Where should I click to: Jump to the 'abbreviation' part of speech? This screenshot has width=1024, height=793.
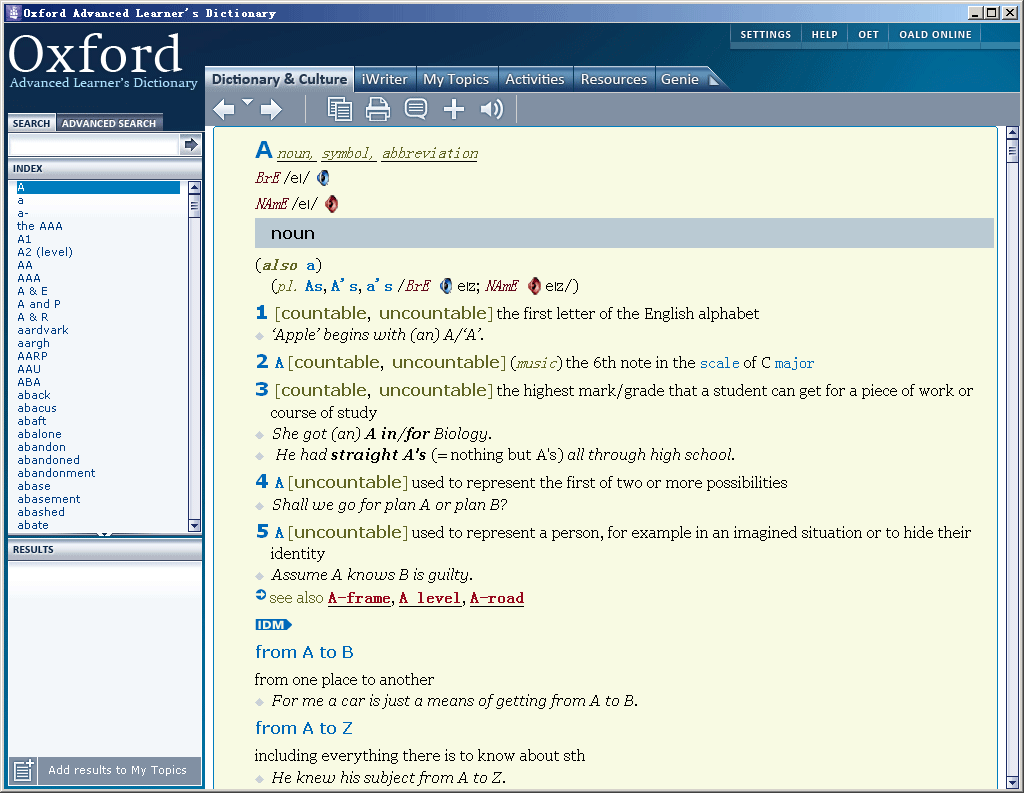430,154
